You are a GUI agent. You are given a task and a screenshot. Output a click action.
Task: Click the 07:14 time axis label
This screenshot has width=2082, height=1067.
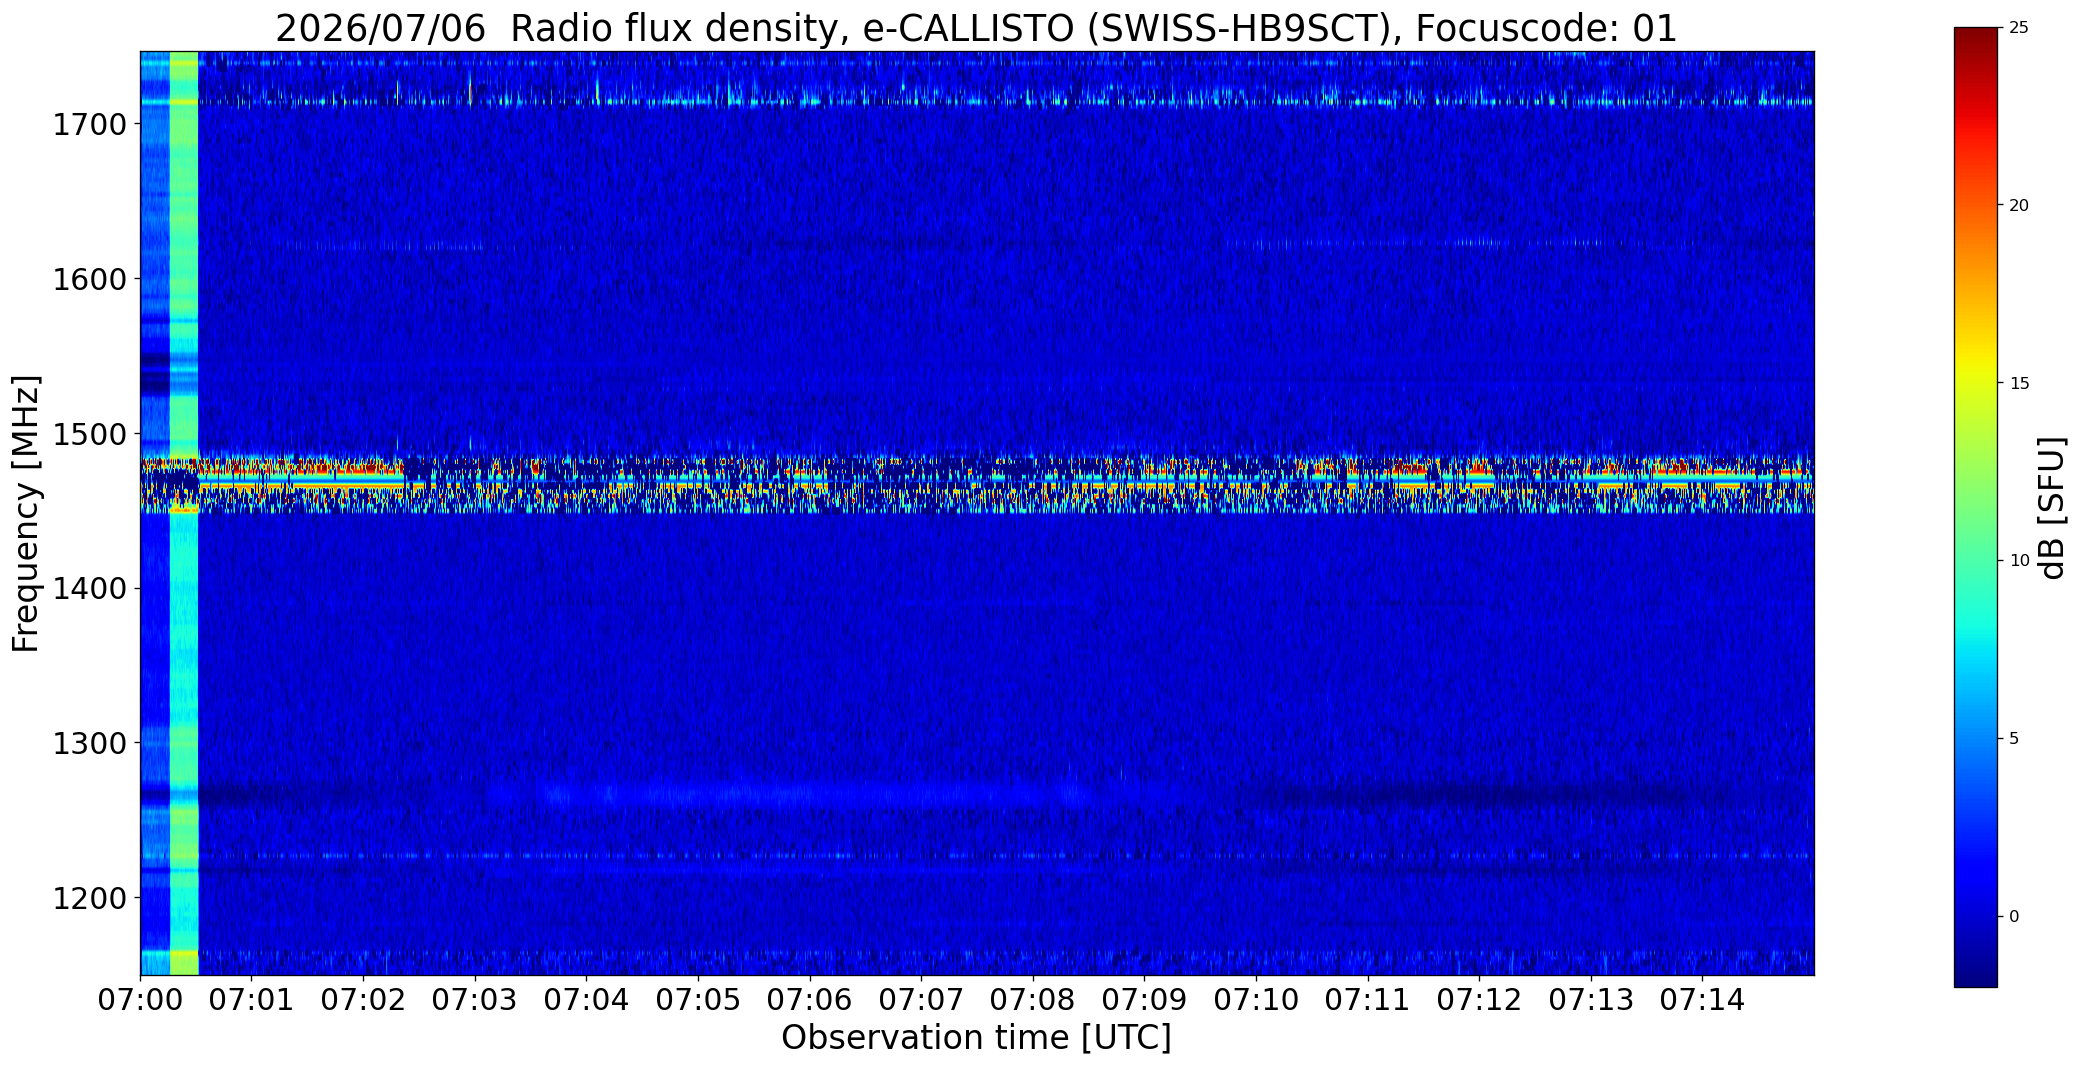[1702, 1000]
